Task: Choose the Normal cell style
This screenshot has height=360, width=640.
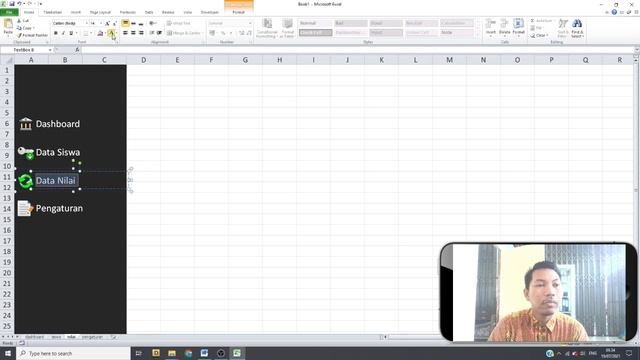Action: pyautogui.click(x=315, y=23)
